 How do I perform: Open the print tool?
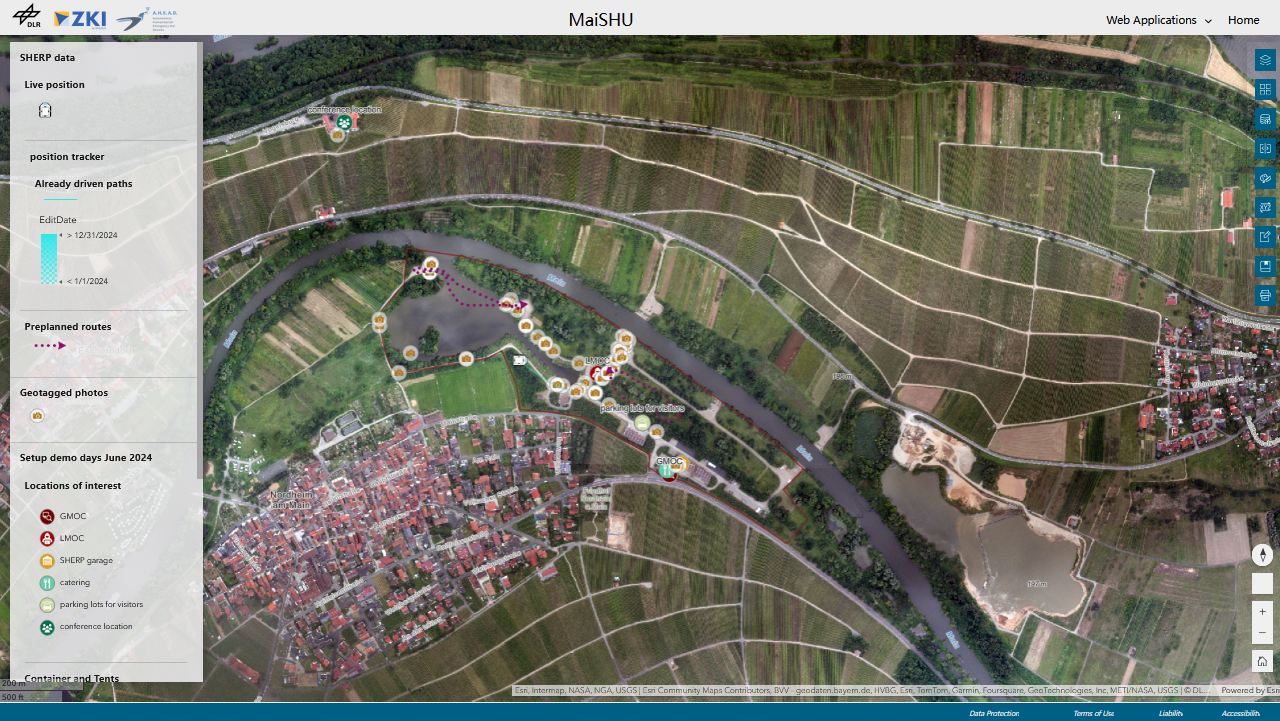pos(1265,296)
